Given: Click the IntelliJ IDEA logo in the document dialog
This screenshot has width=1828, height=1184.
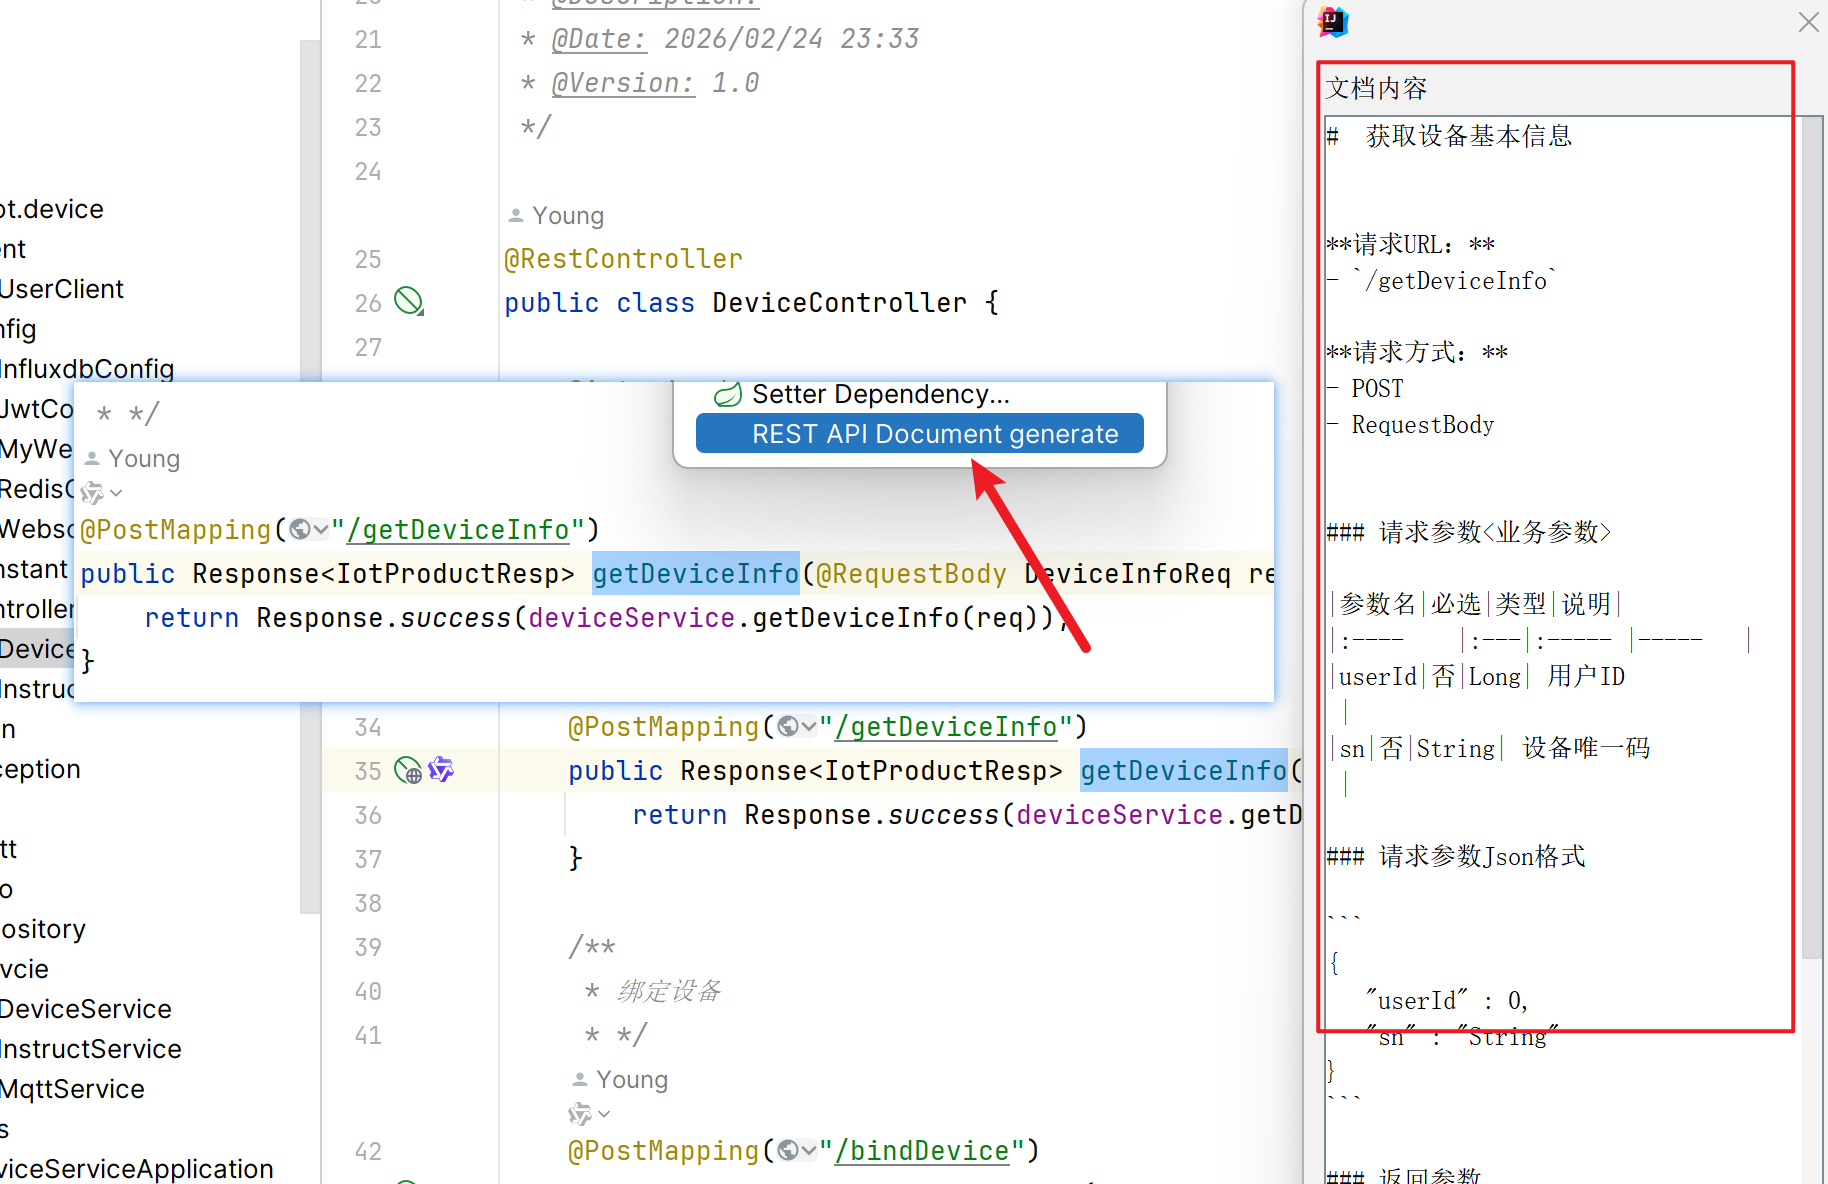Looking at the screenshot, I should pyautogui.click(x=1334, y=21).
